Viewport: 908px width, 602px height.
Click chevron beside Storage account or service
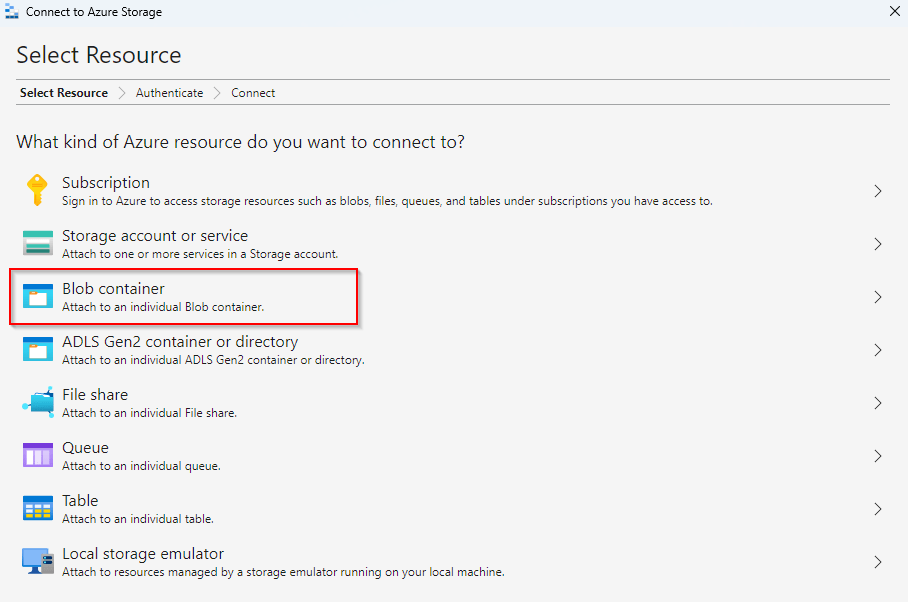click(x=877, y=244)
